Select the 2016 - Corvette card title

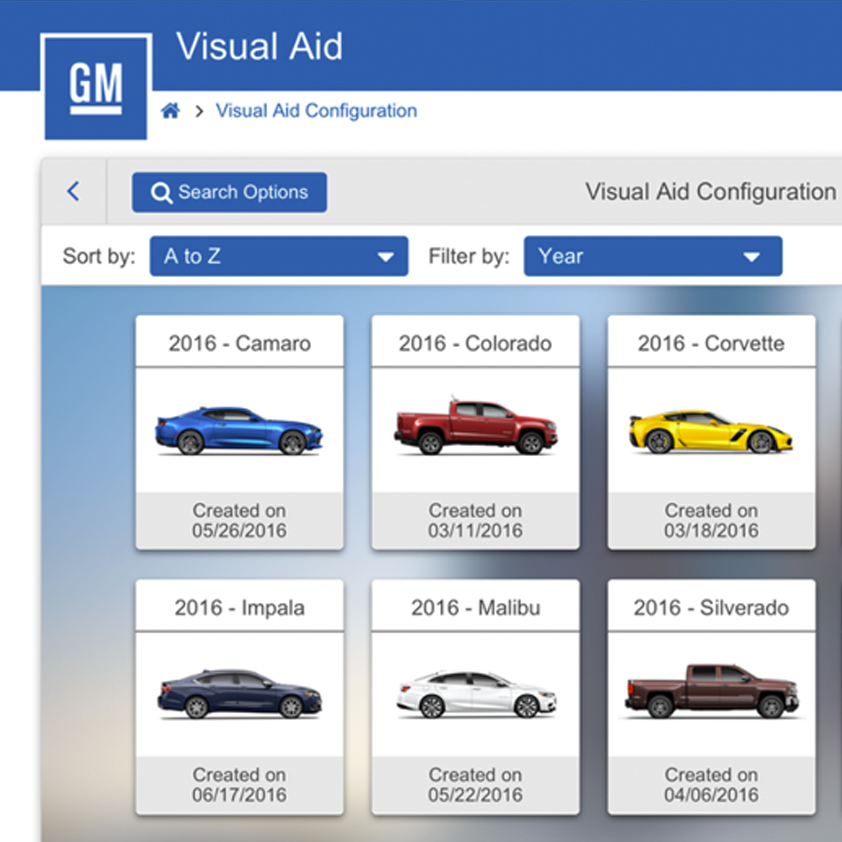coord(711,343)
